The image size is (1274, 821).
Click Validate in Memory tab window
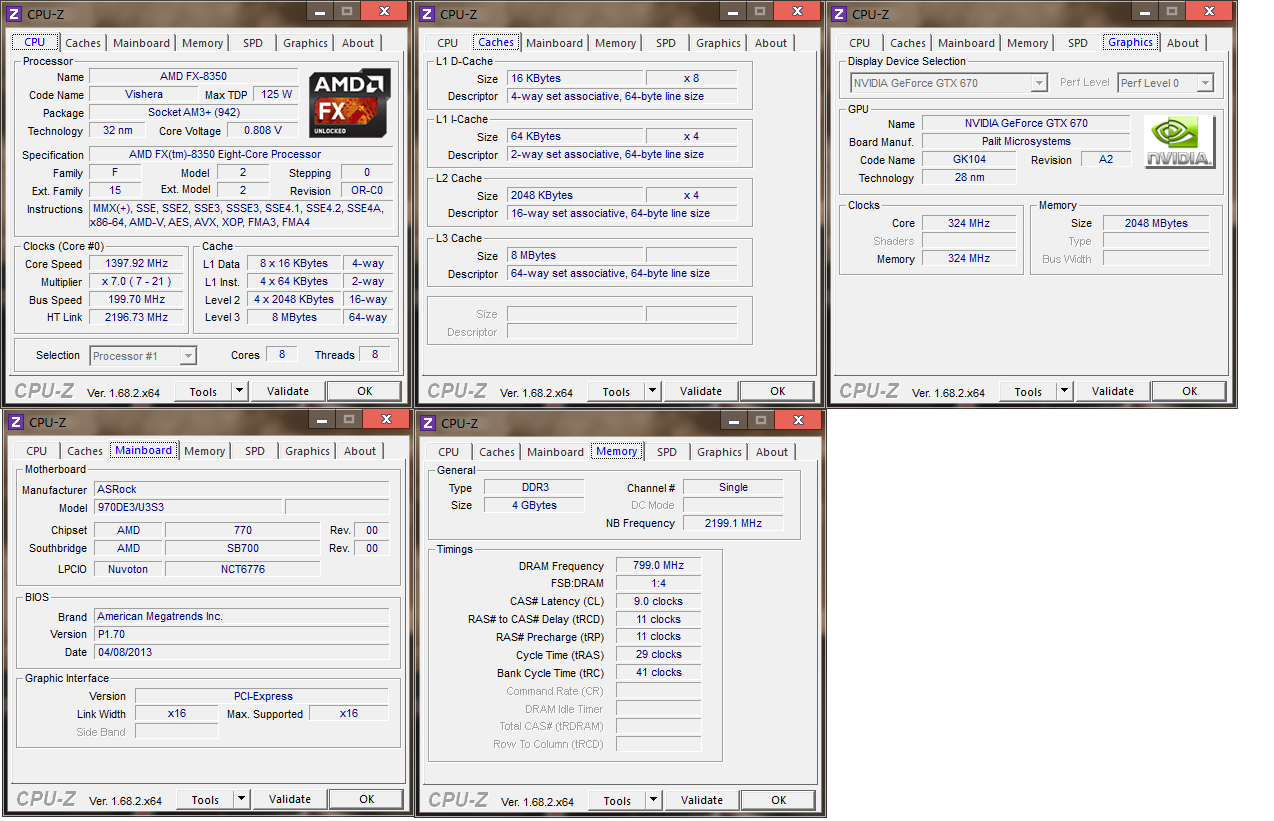click(702, 800)
